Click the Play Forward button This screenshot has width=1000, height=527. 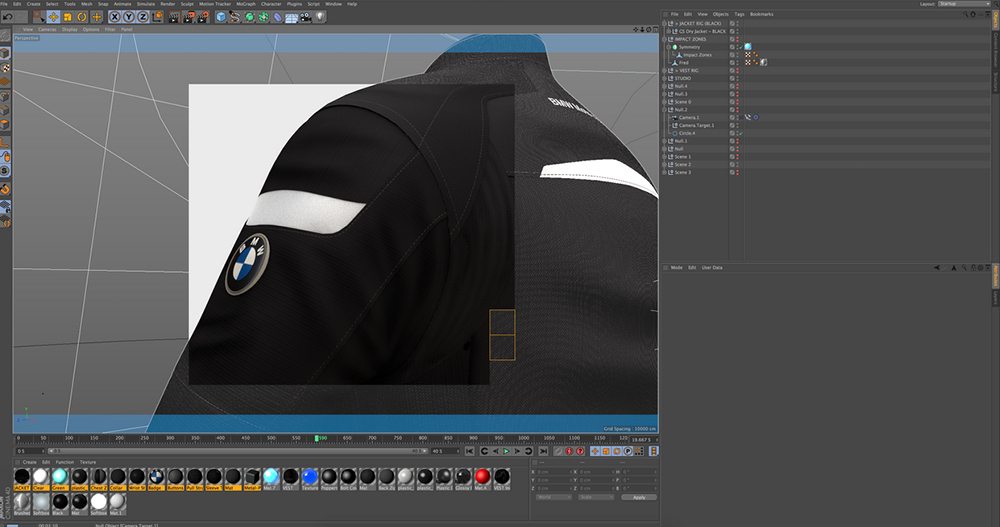point(506,451)
